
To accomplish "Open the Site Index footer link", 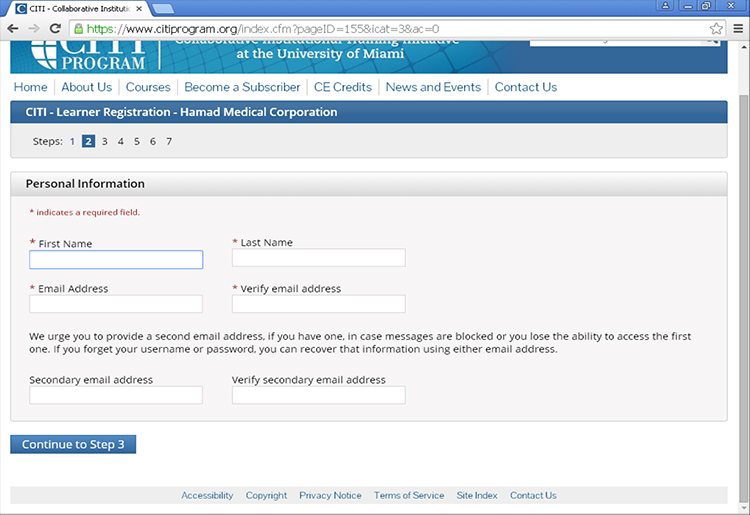I will [477, 495].
